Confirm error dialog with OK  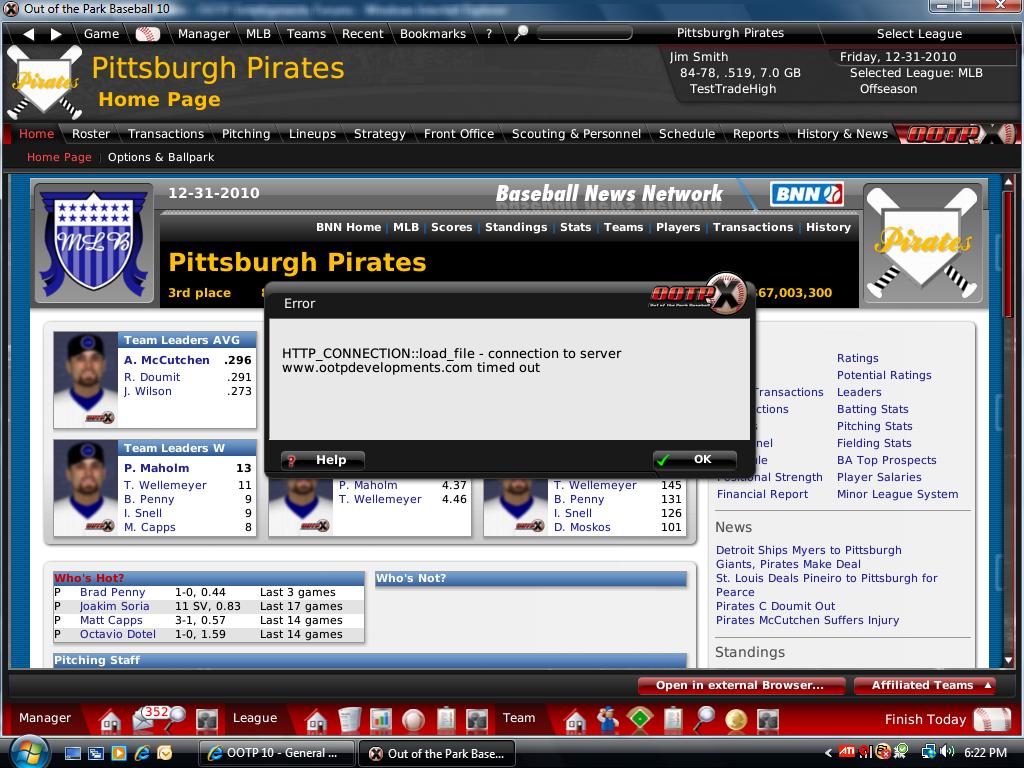tap(694, 460)
